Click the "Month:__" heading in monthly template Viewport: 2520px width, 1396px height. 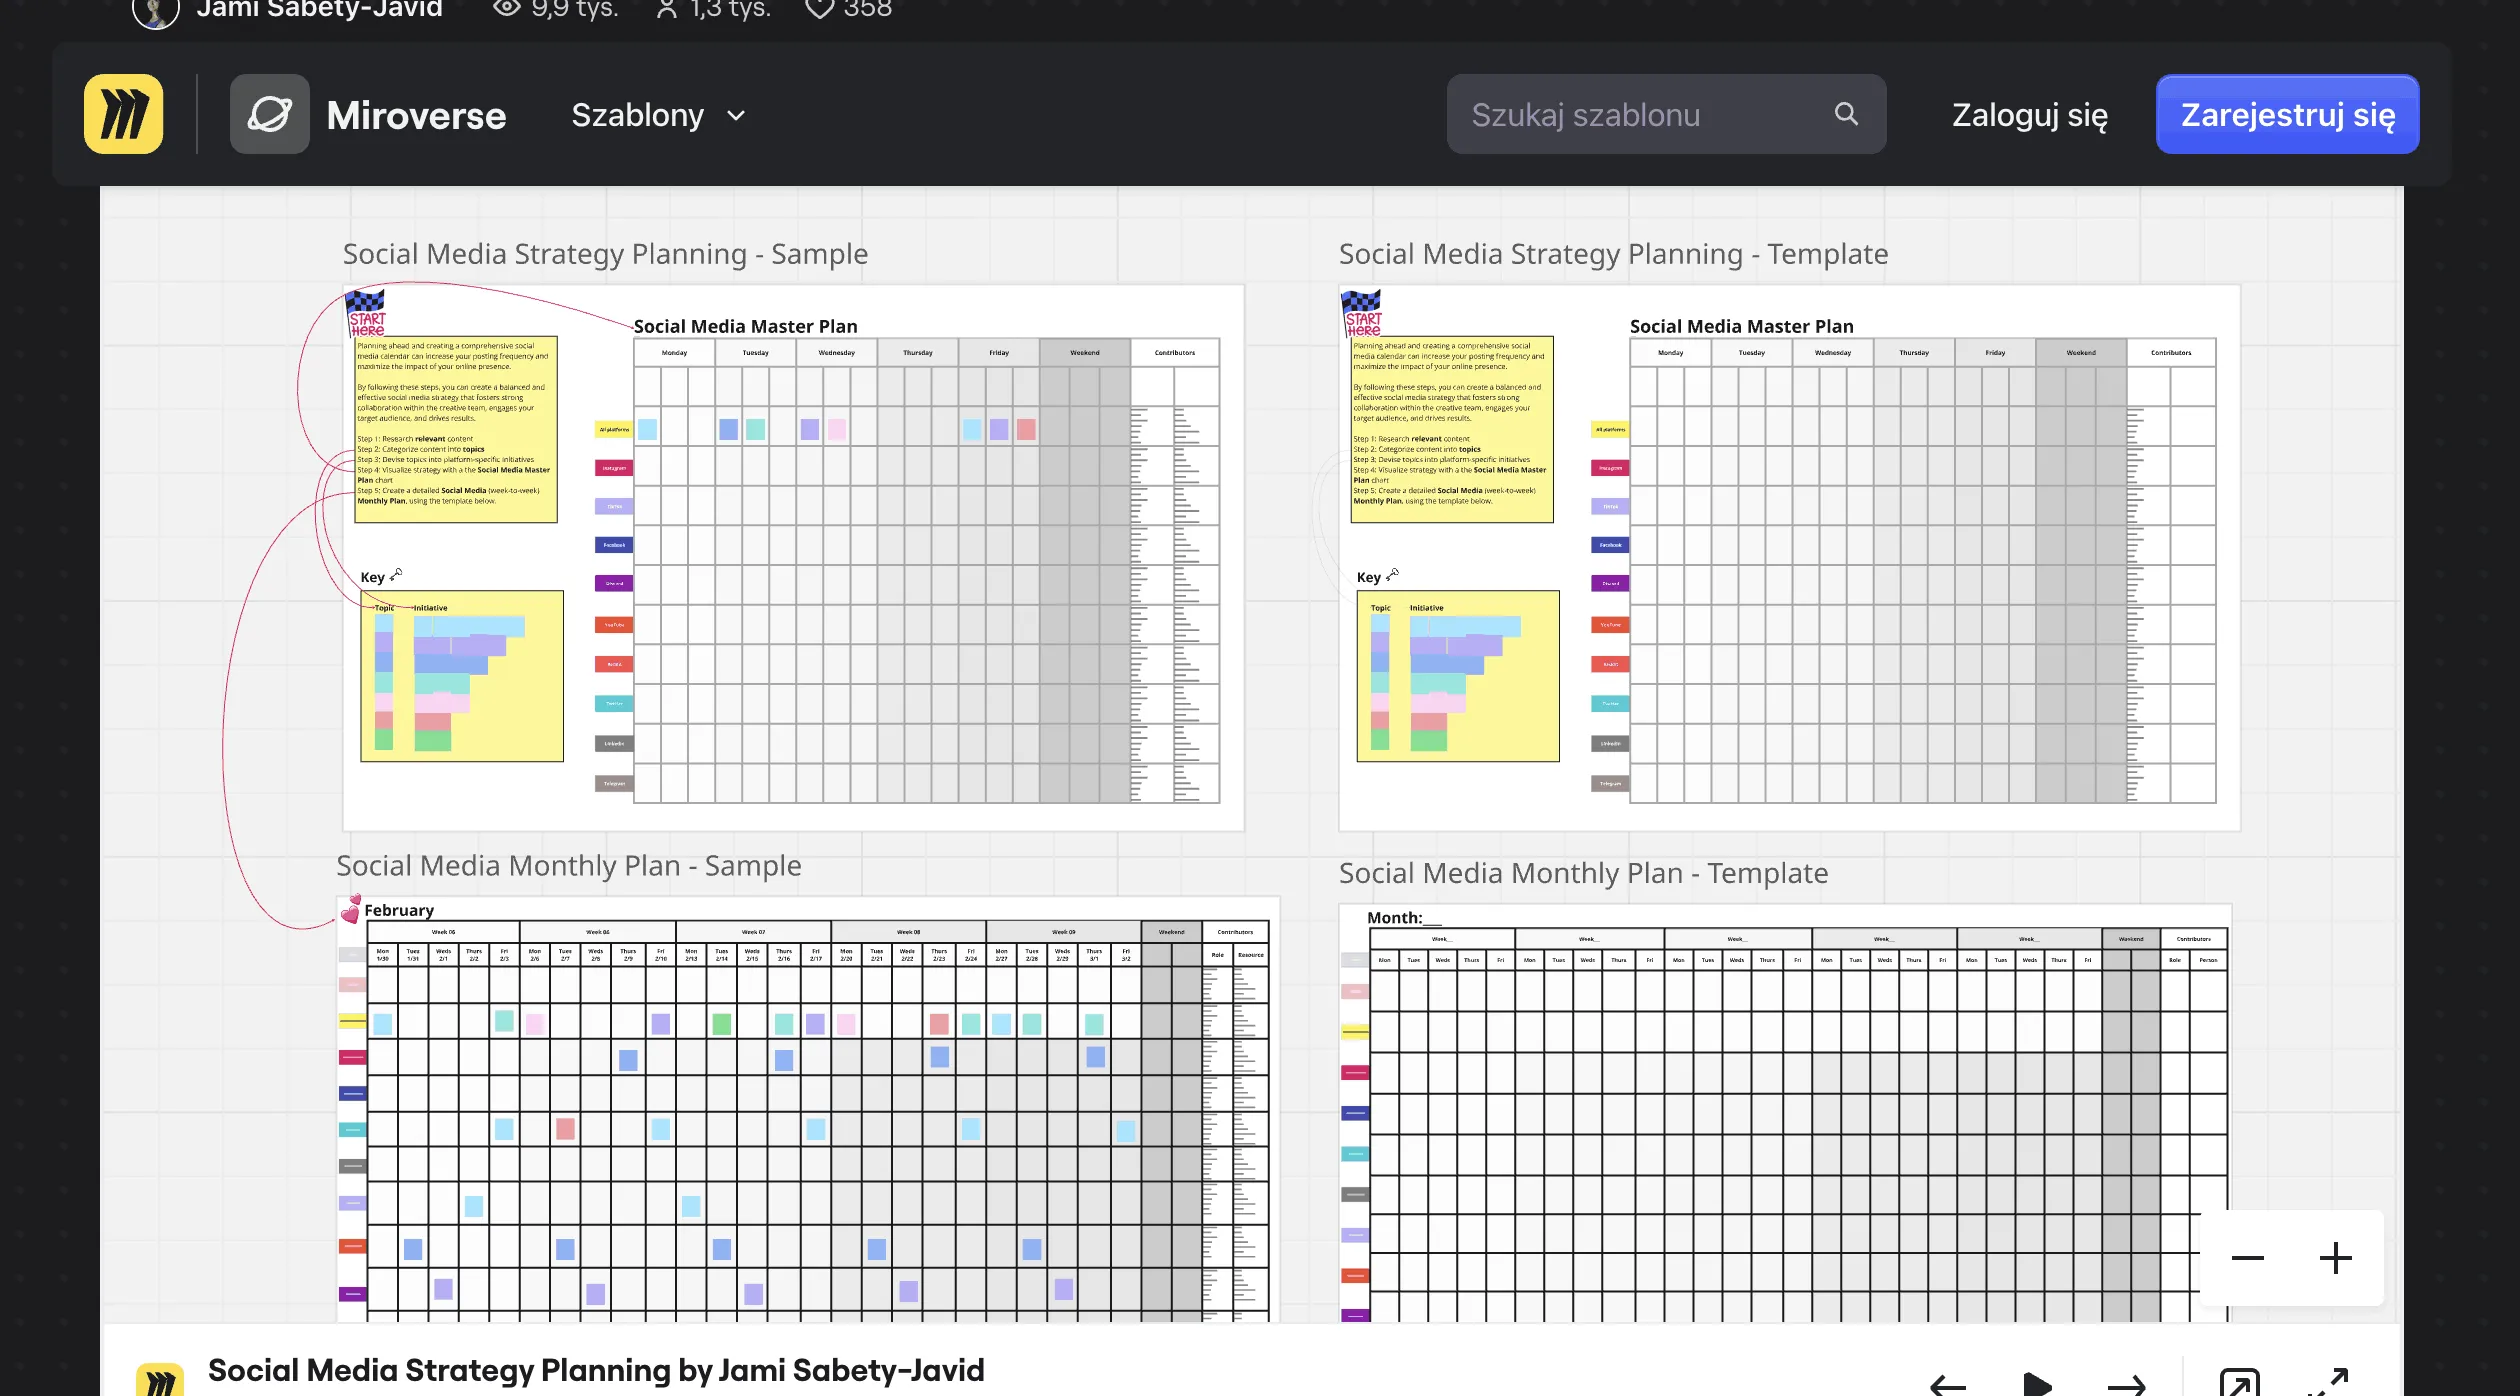coord(1405,918)
